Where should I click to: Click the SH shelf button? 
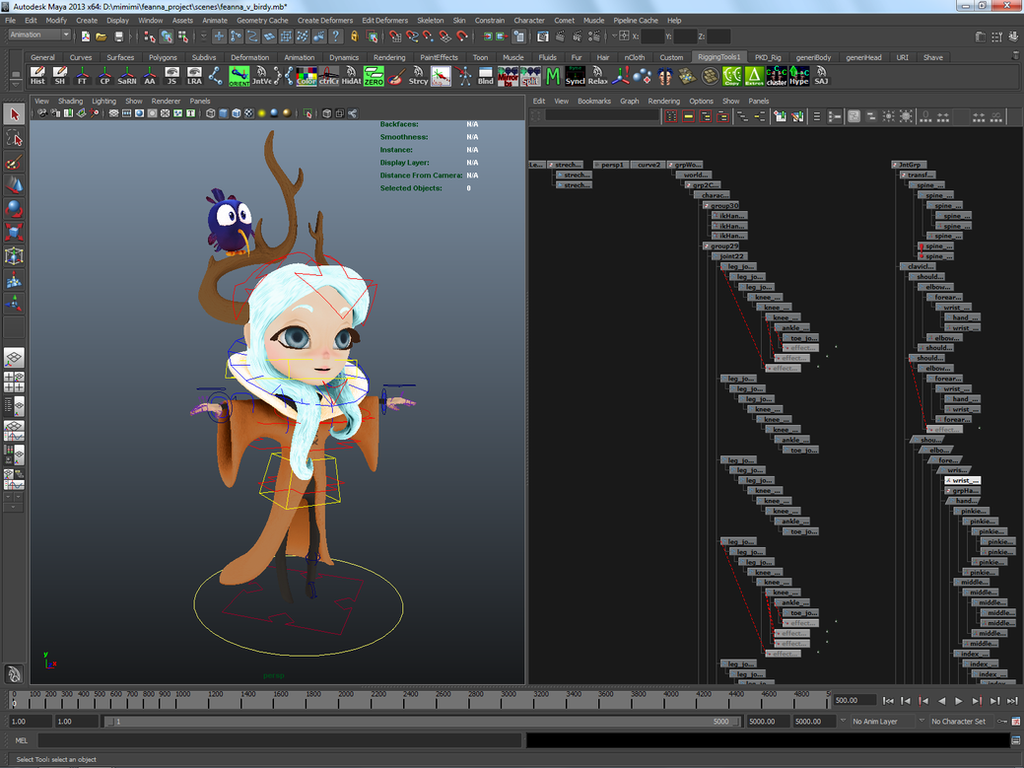pos(60,76)
